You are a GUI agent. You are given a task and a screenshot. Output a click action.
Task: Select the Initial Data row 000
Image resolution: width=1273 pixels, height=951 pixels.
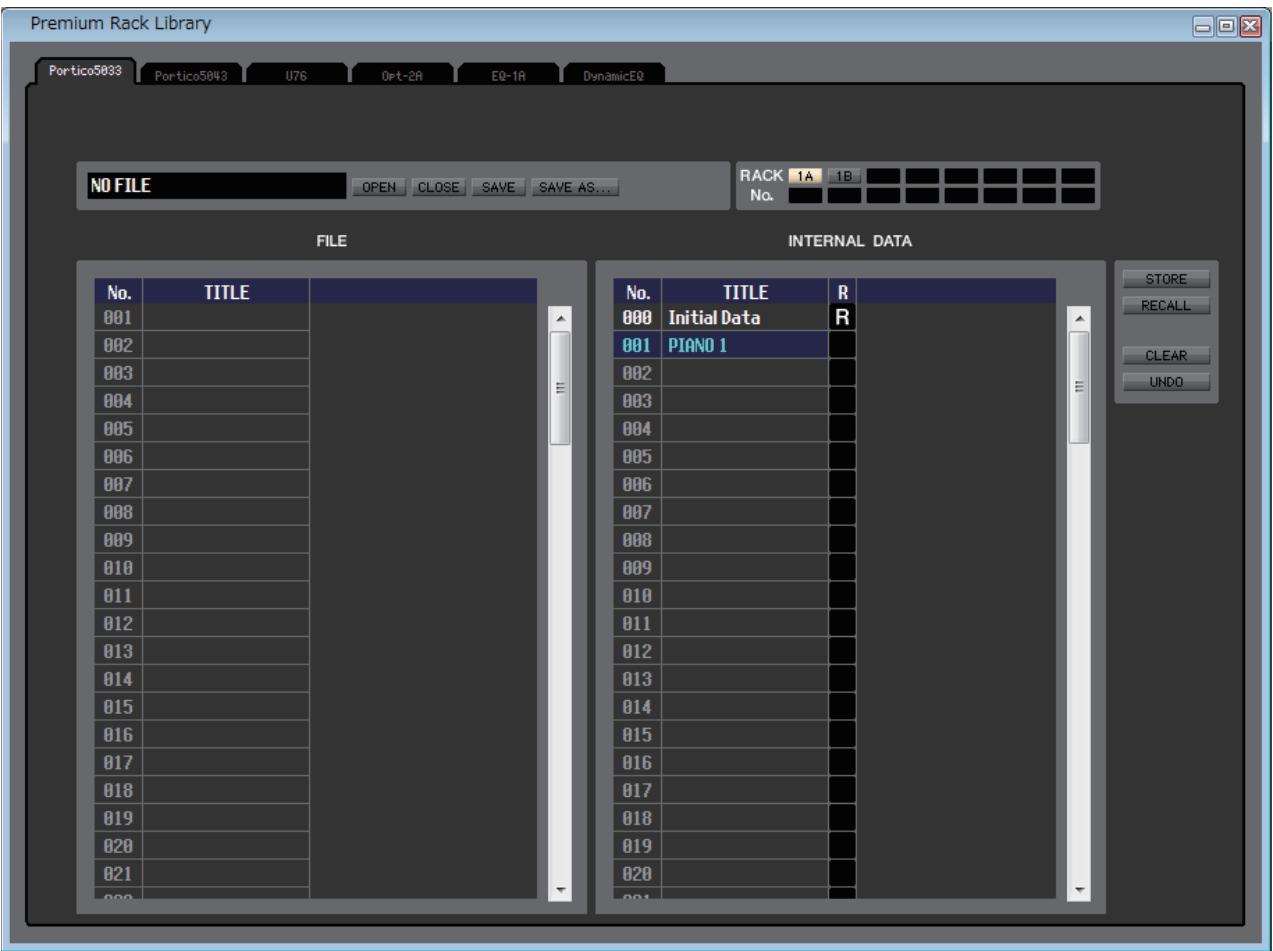735,318
